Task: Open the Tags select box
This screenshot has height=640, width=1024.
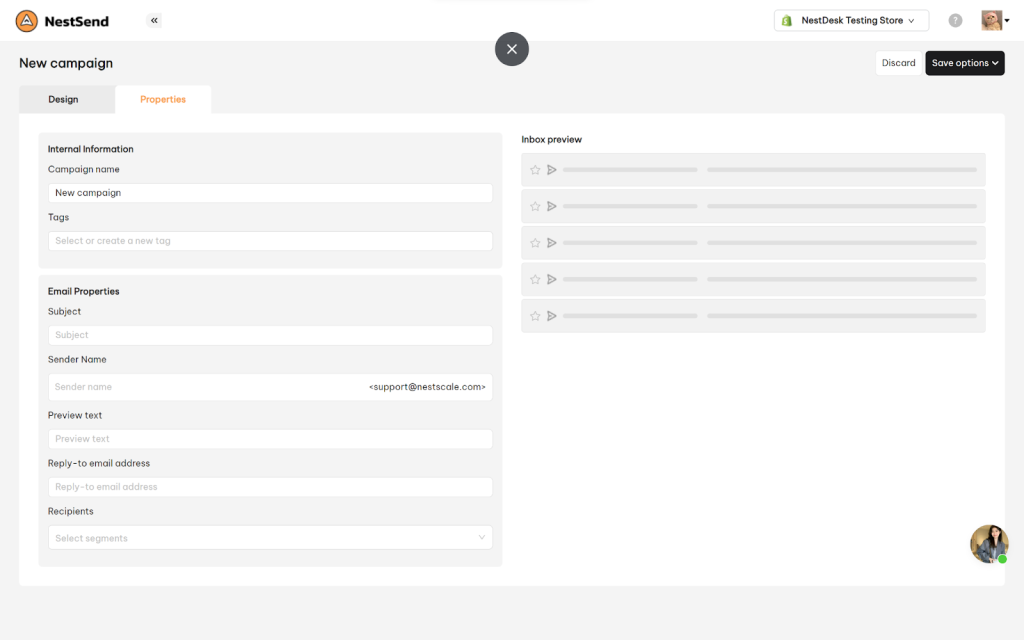Action: coord(270,241)
